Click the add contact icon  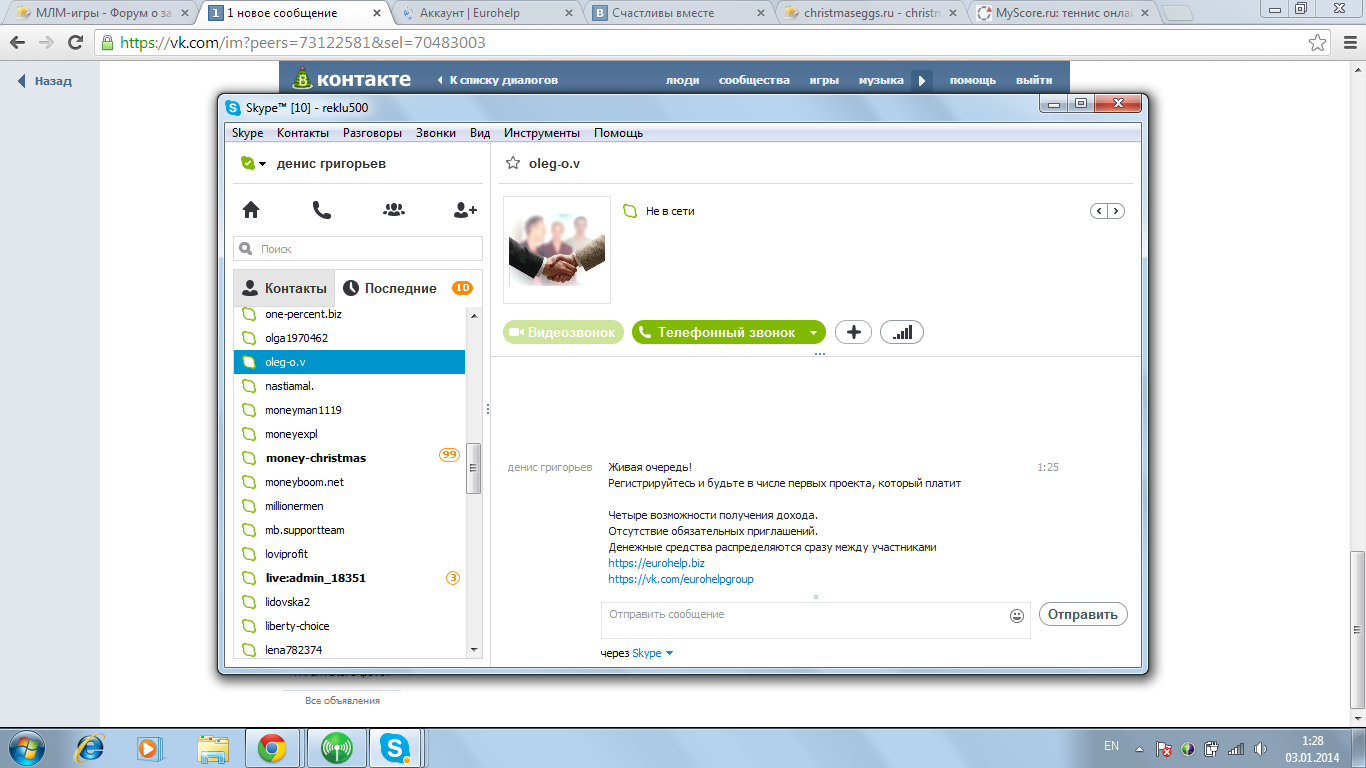465,210
